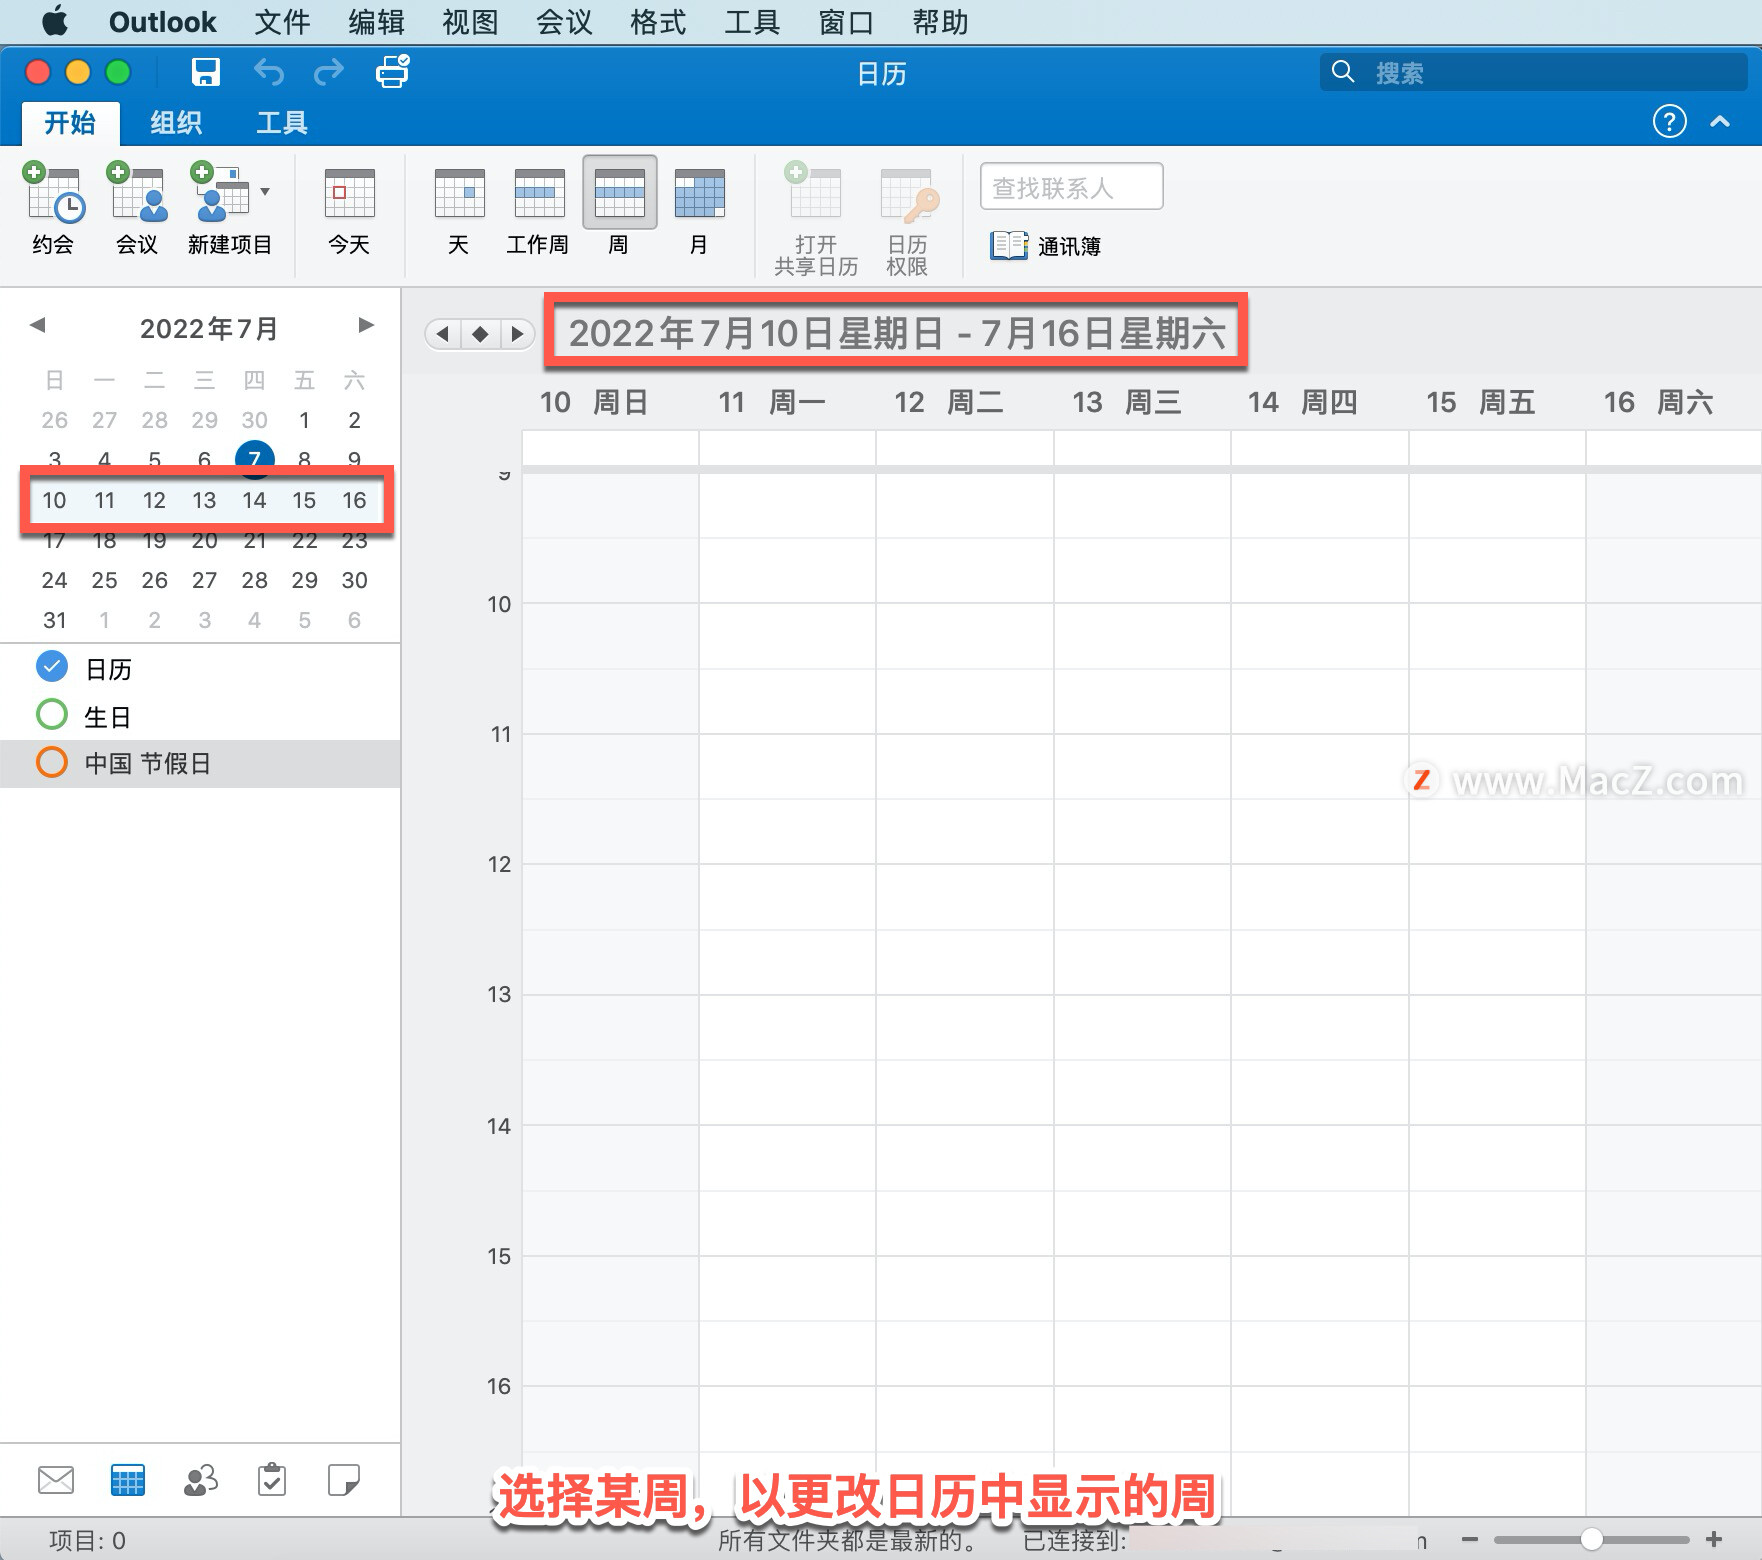
Task: Enable the 中国 节假日 calendar
Action: pyautogui.click(x=52, y=762)
